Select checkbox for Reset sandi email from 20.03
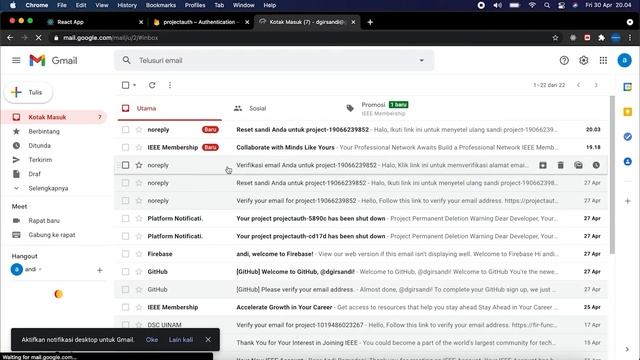This screenshot has height=360, width=640. coord(125,130)
